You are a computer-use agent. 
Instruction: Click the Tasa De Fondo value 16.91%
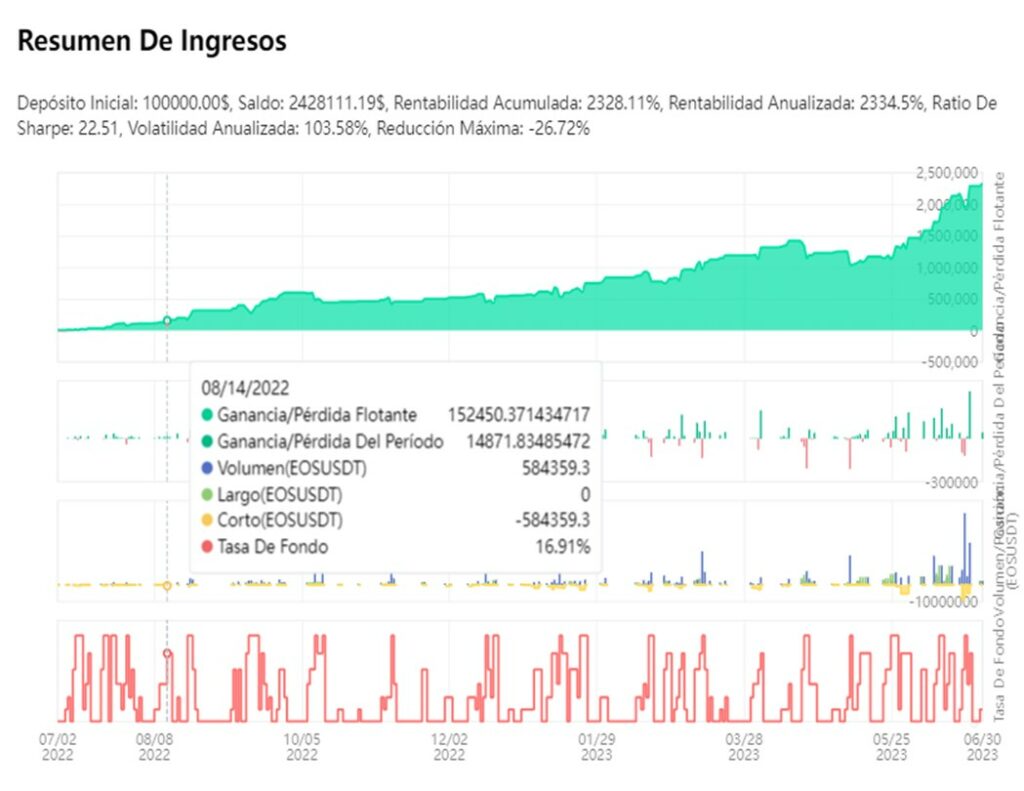point(563,547)
